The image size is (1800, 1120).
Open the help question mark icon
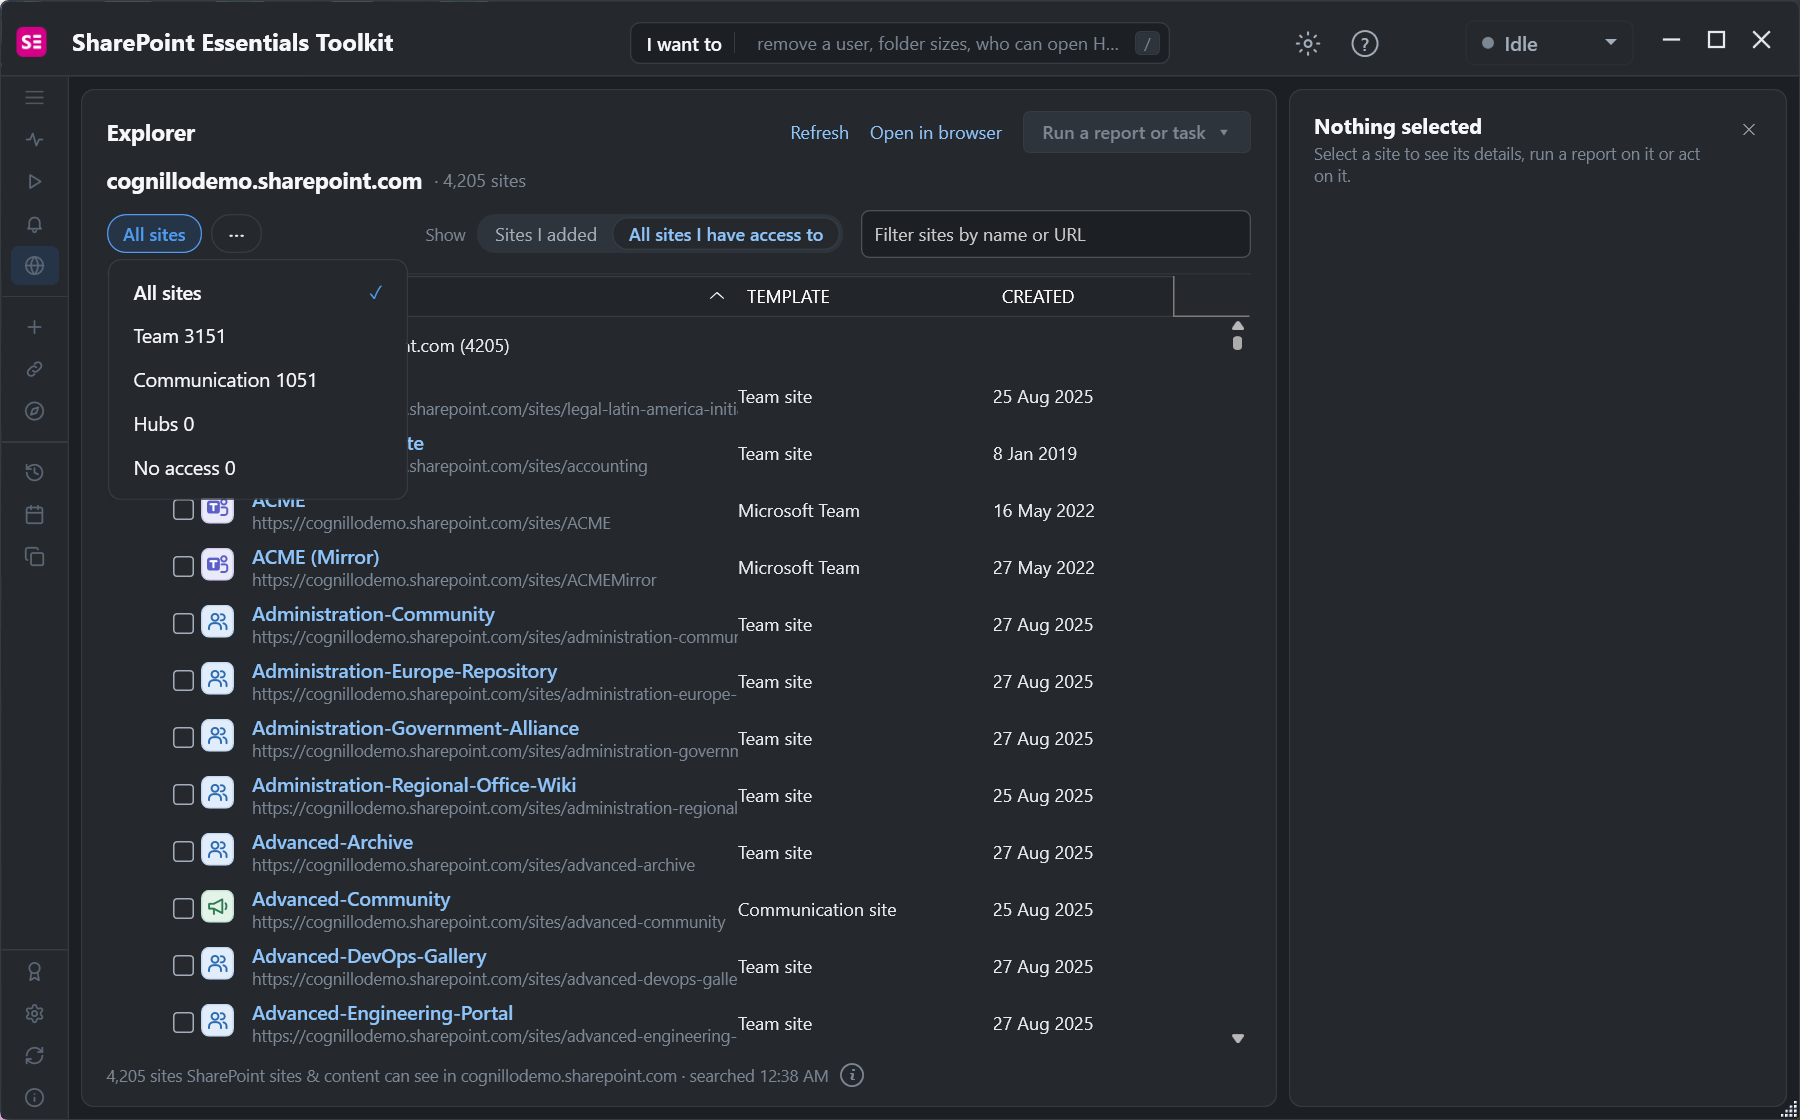(x=1364, y=43)
